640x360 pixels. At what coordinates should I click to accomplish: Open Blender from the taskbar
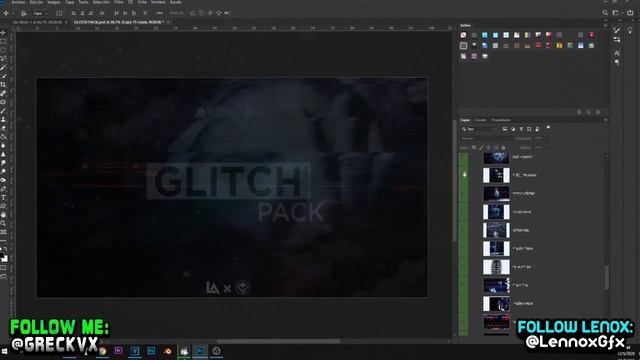point(167,351)
